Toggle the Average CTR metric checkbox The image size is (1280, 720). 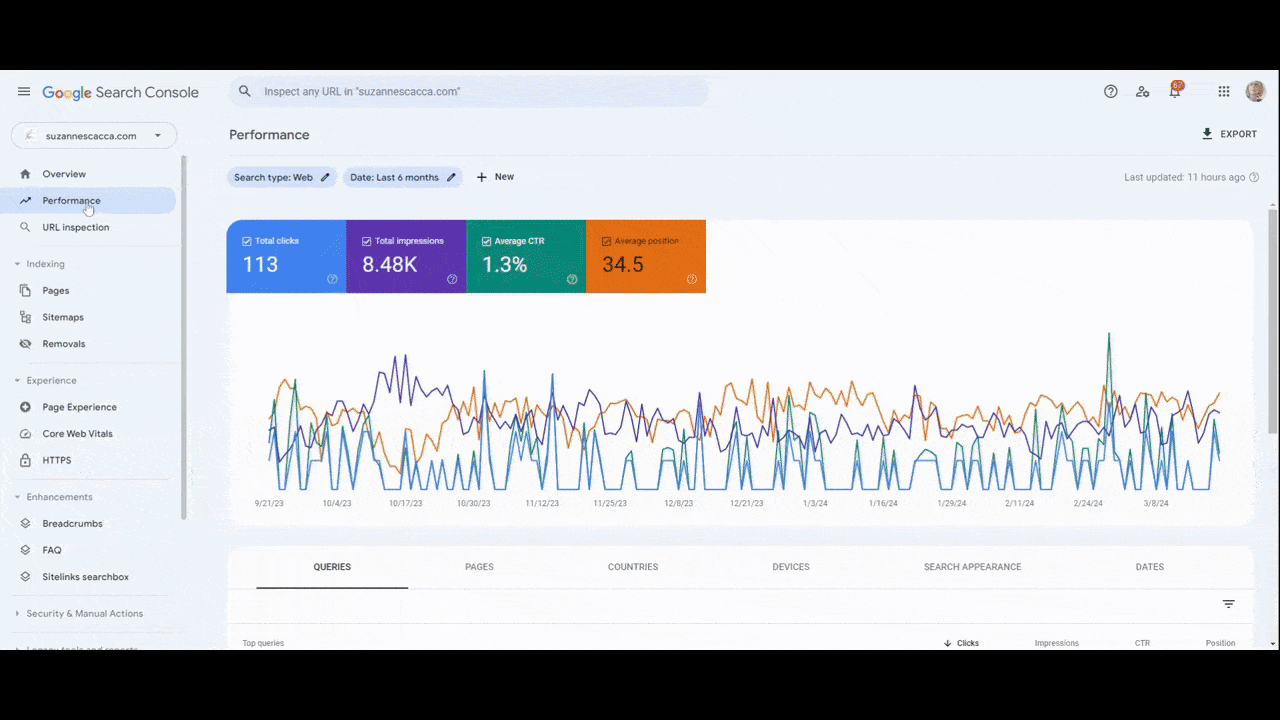click(x=485, y=240)
